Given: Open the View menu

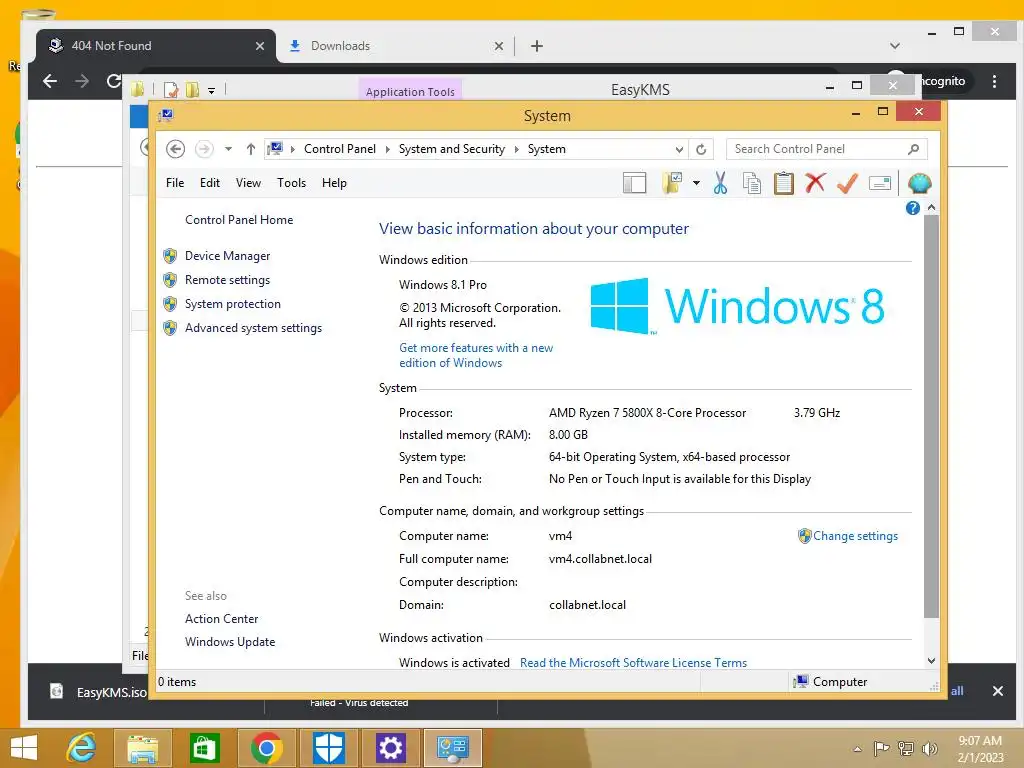Looking at the screenshot, I should [248, 183].
